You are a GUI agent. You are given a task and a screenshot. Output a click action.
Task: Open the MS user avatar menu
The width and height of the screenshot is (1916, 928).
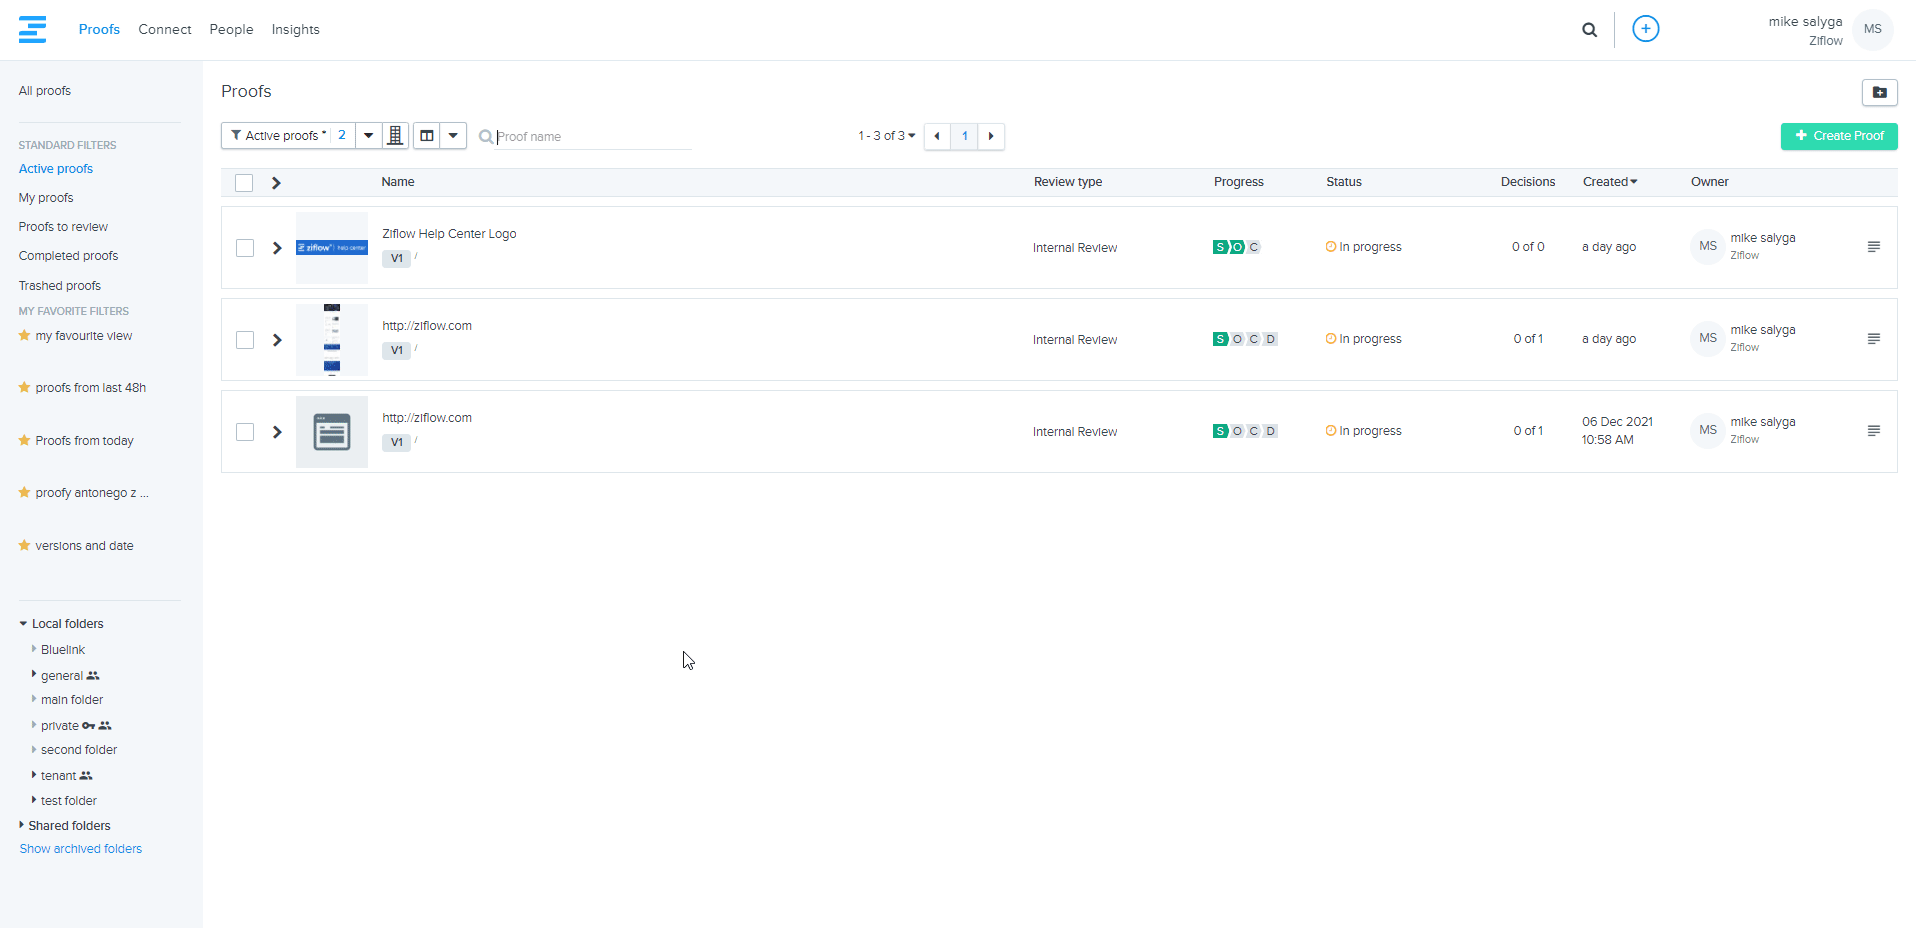pos(1872,30)
